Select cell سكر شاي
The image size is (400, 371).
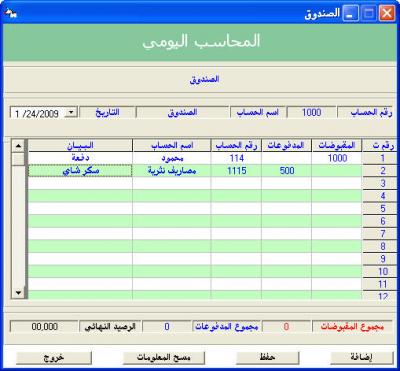[80, 171]
